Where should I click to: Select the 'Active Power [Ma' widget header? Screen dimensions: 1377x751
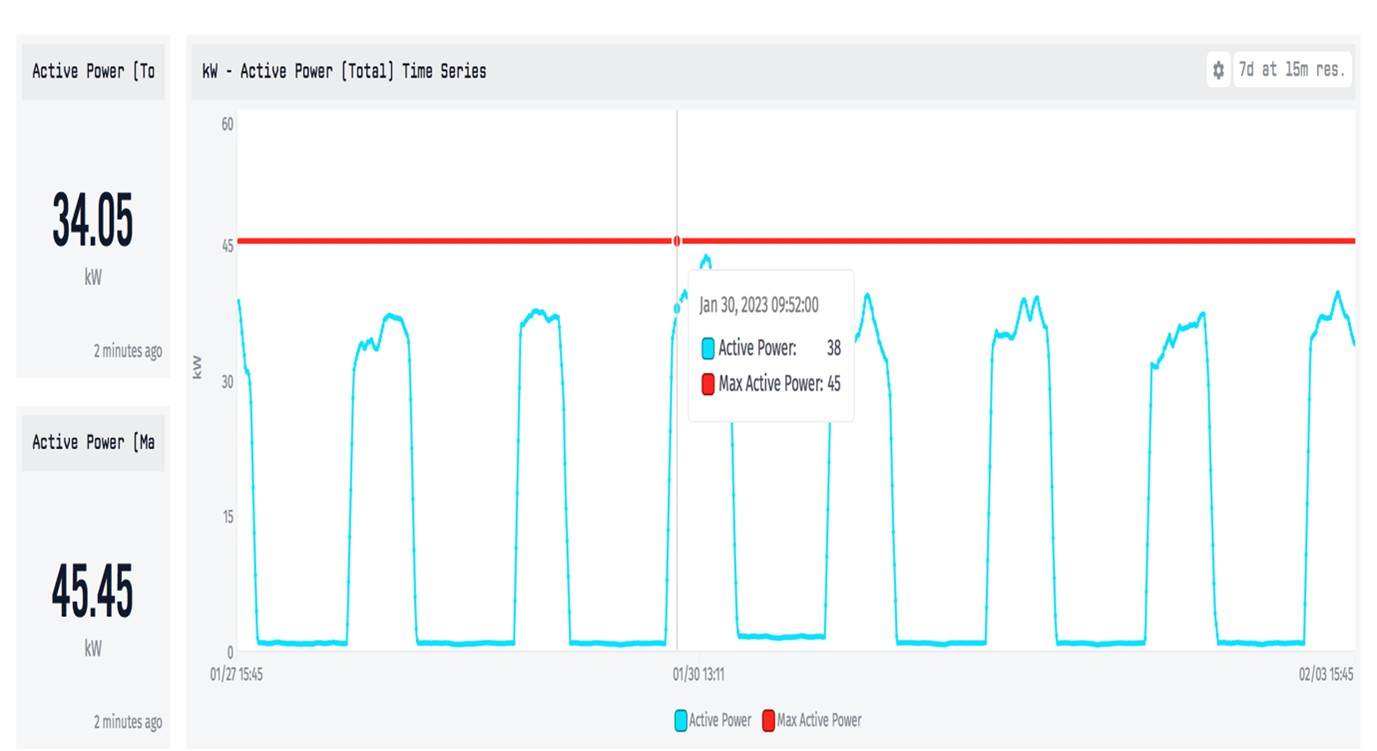pyautogui.click(x=93, y=442)
